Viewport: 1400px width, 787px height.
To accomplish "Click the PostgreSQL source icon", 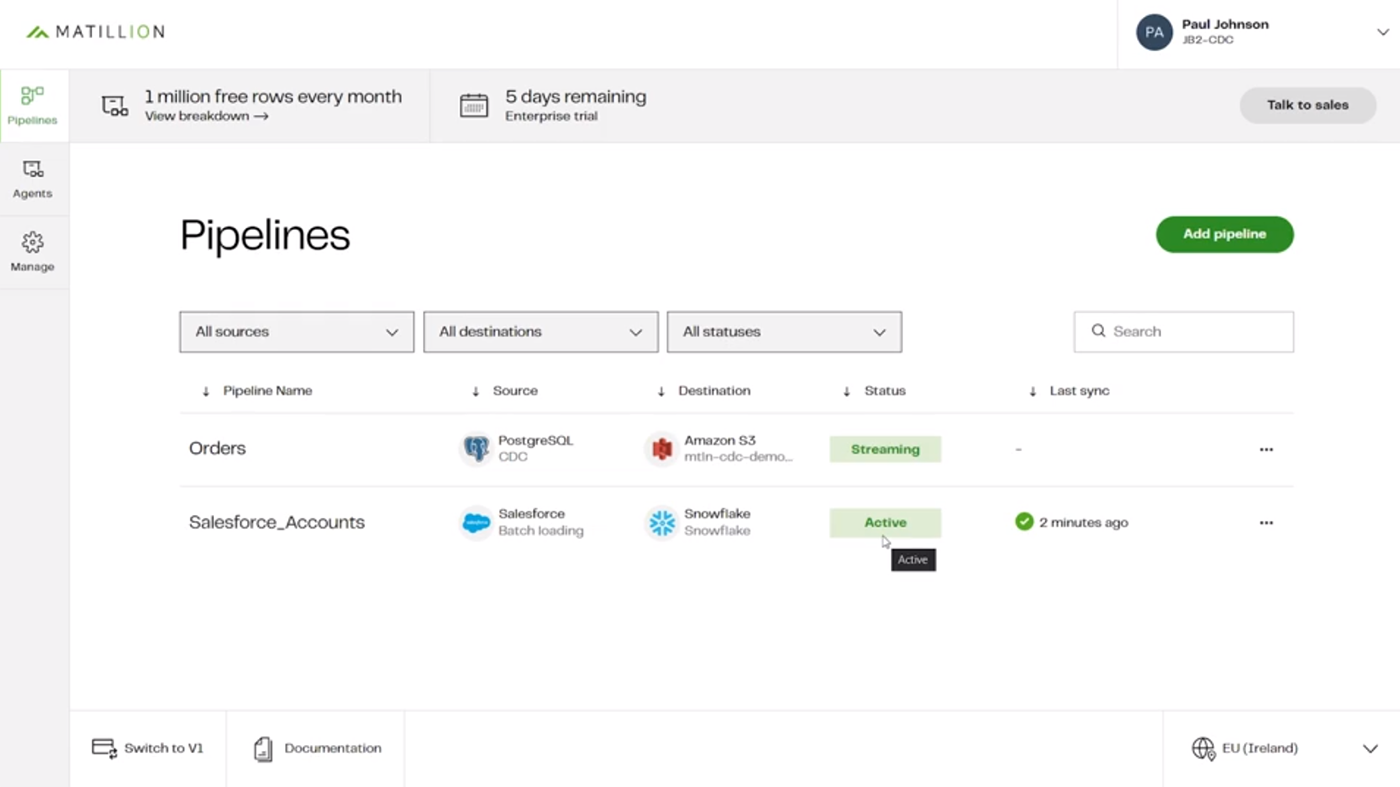I will coord(476,449).
